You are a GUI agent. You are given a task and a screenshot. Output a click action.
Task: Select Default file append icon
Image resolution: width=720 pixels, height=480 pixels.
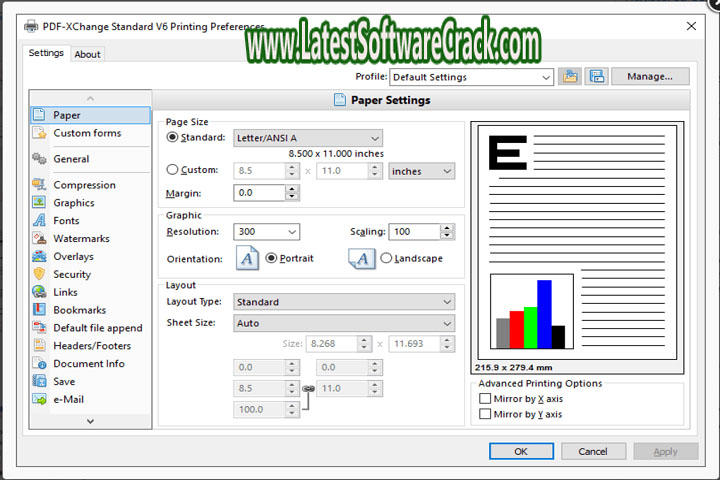coord(39,328)
